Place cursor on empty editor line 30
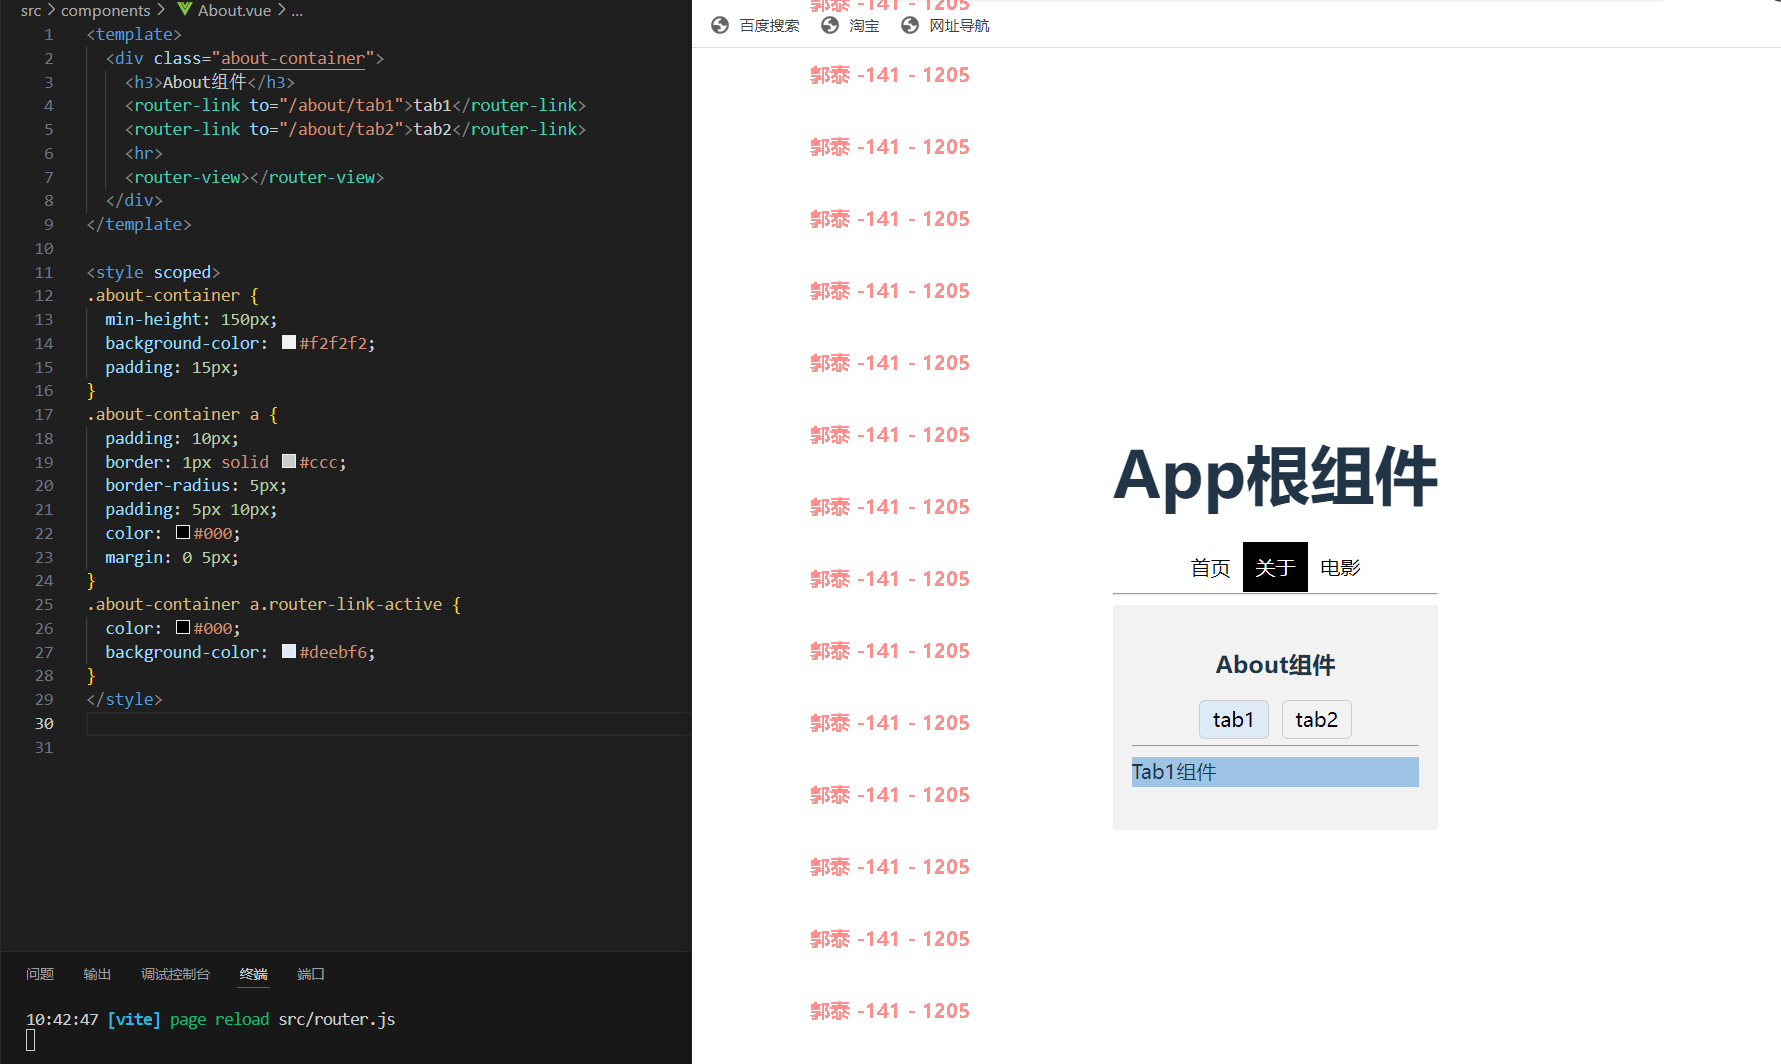This screenshot has height=1064, width=1781. point(388,723)
